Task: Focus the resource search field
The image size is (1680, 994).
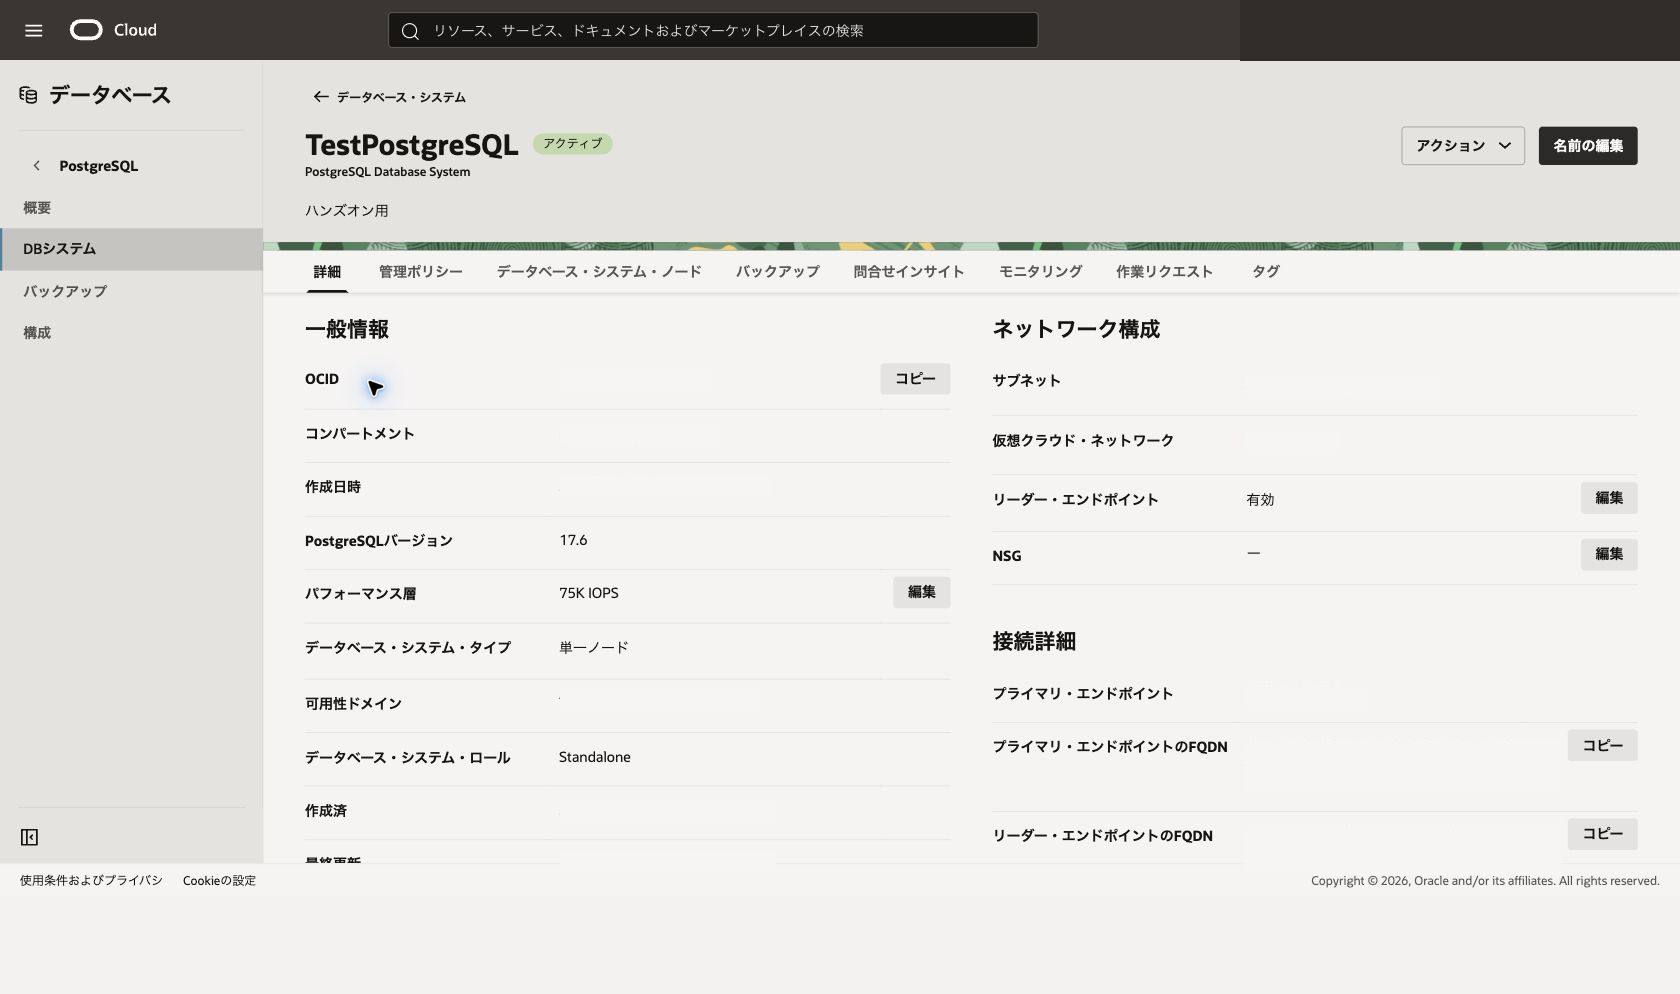Action: click(713, 30)
